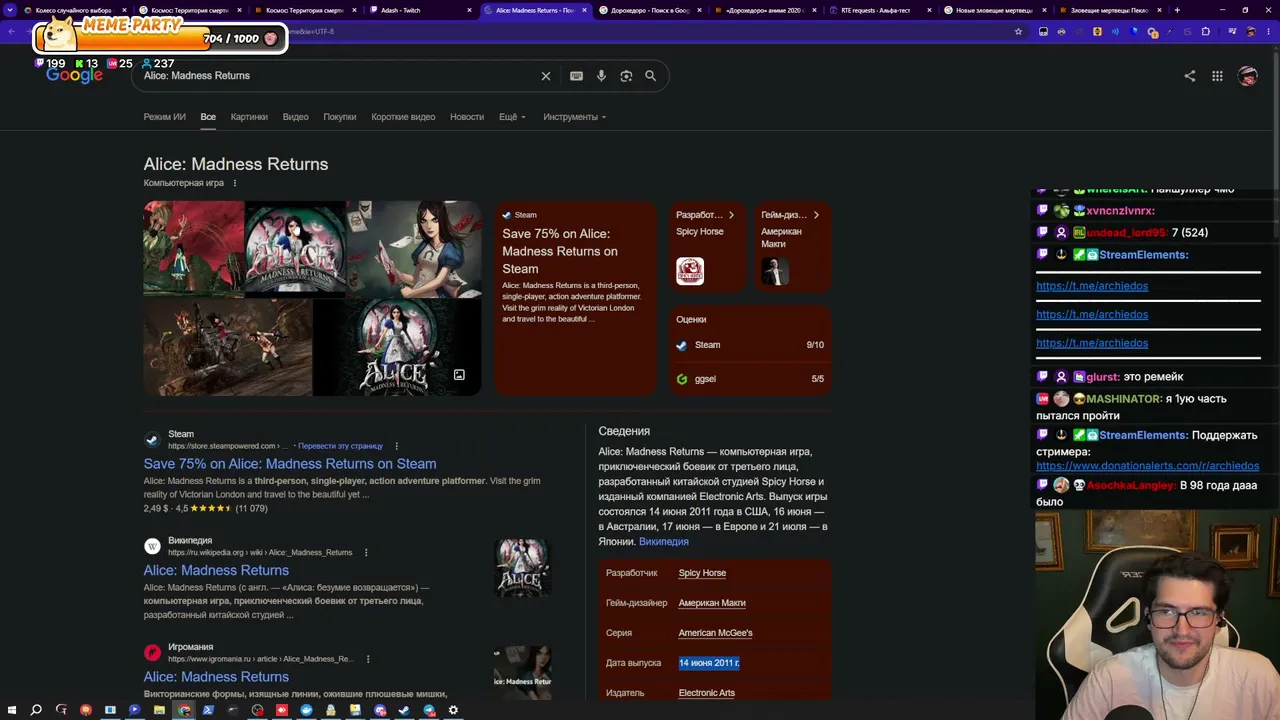
Task: Open the three-dot menu for the Wikipedia result
Action: [366, 552]
